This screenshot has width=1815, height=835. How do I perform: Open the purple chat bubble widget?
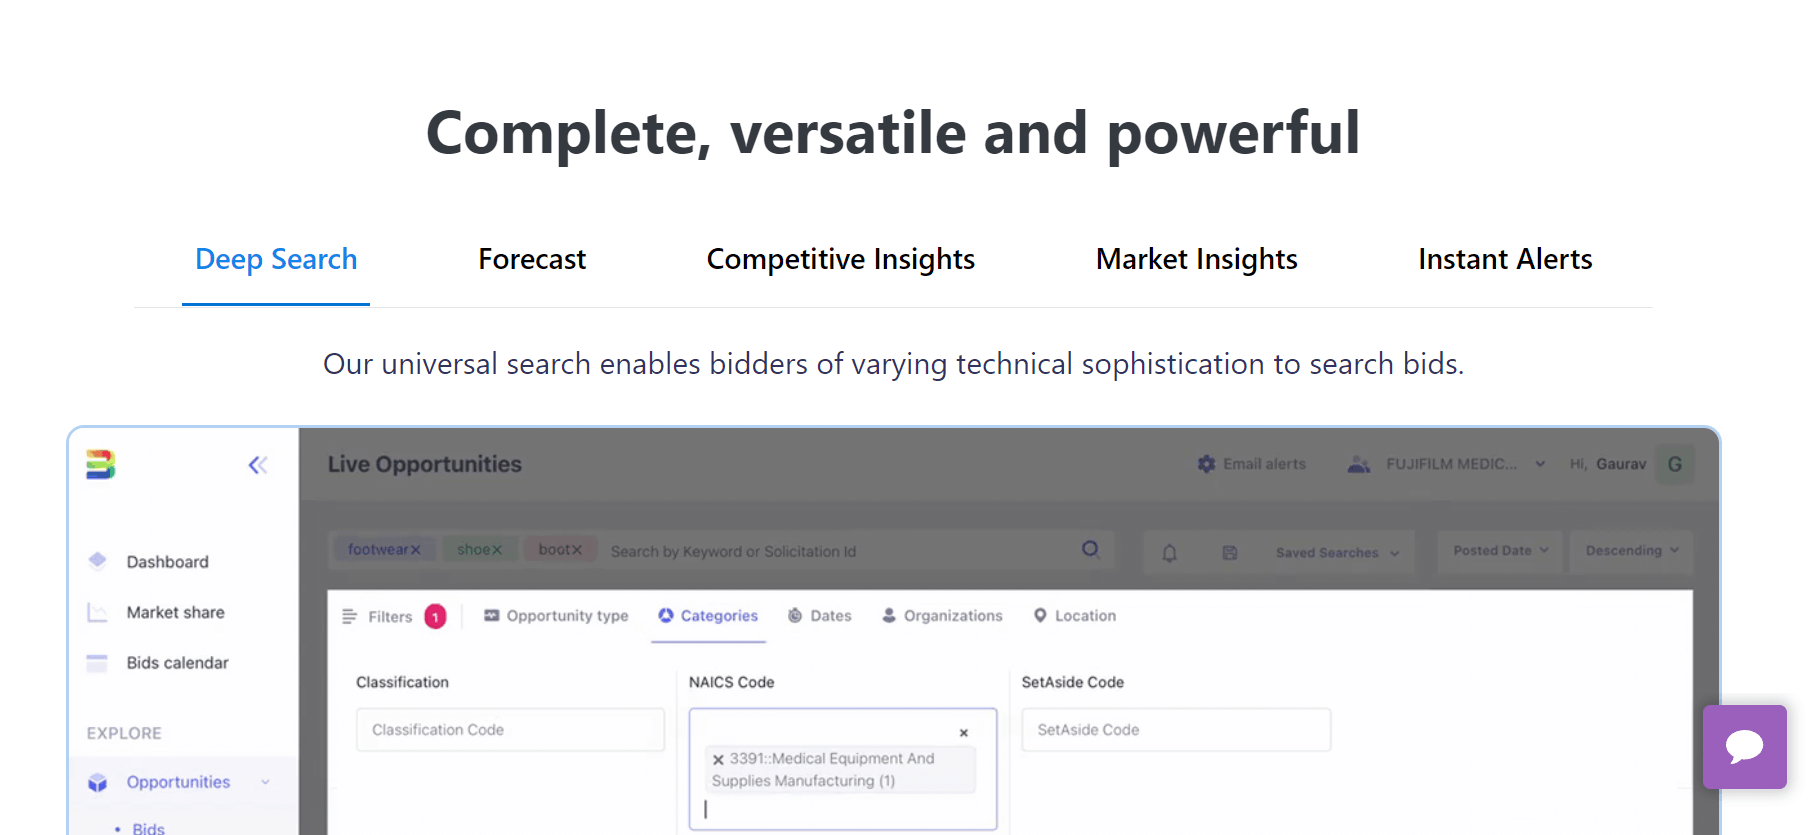(1744, 746)
